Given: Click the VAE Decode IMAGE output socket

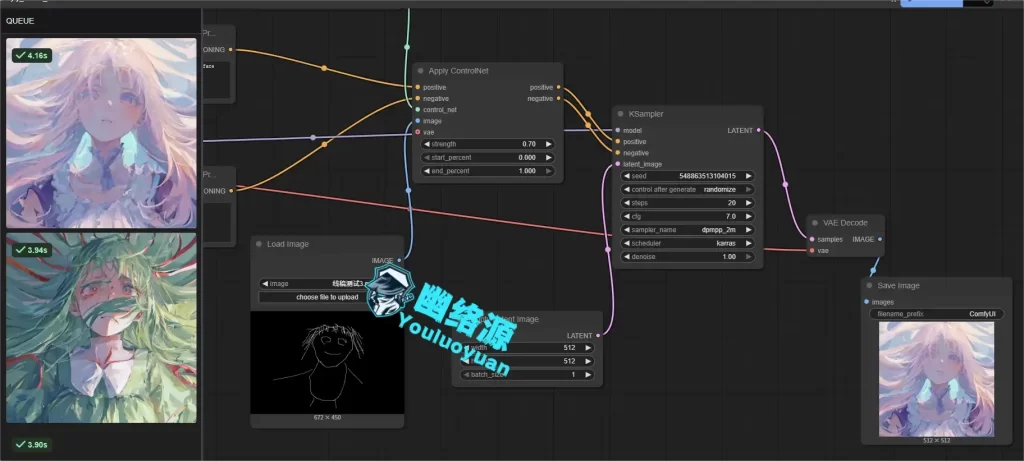Looking at the screenshot, I should [x=878, y=240].
